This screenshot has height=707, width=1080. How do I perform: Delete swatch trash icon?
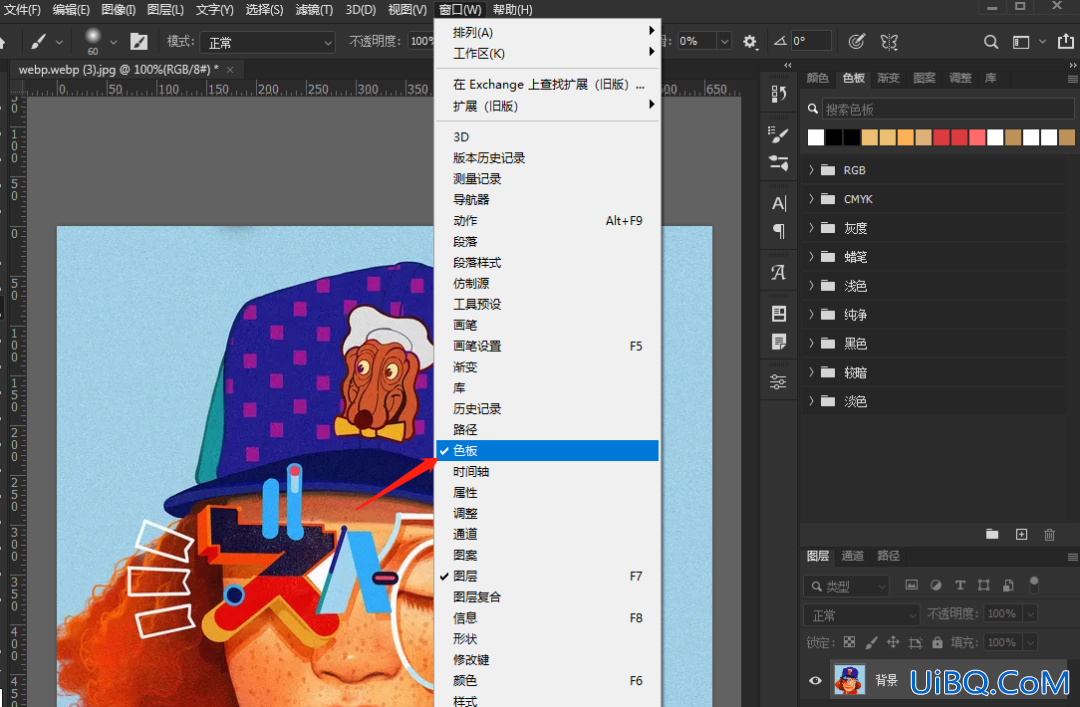1050,534
